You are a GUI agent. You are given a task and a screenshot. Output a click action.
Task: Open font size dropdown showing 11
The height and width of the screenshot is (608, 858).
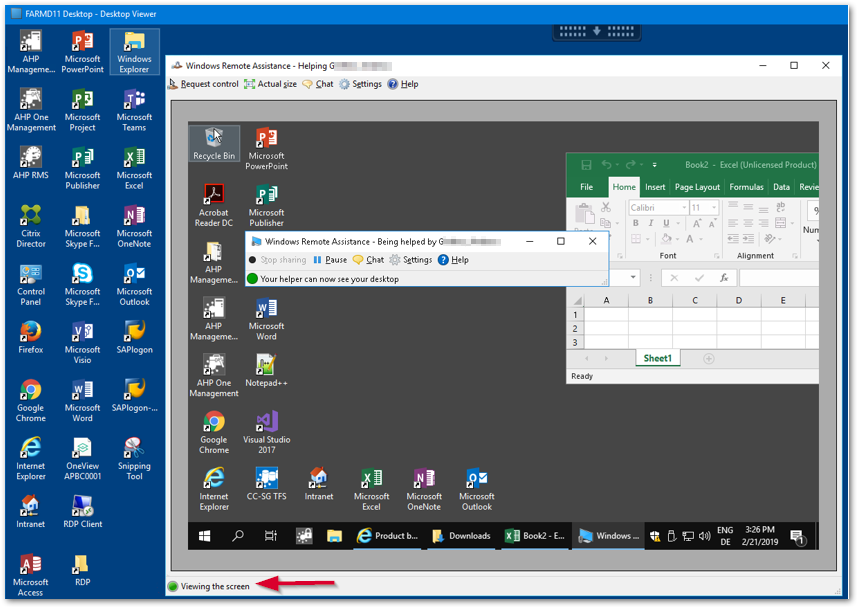714,208
